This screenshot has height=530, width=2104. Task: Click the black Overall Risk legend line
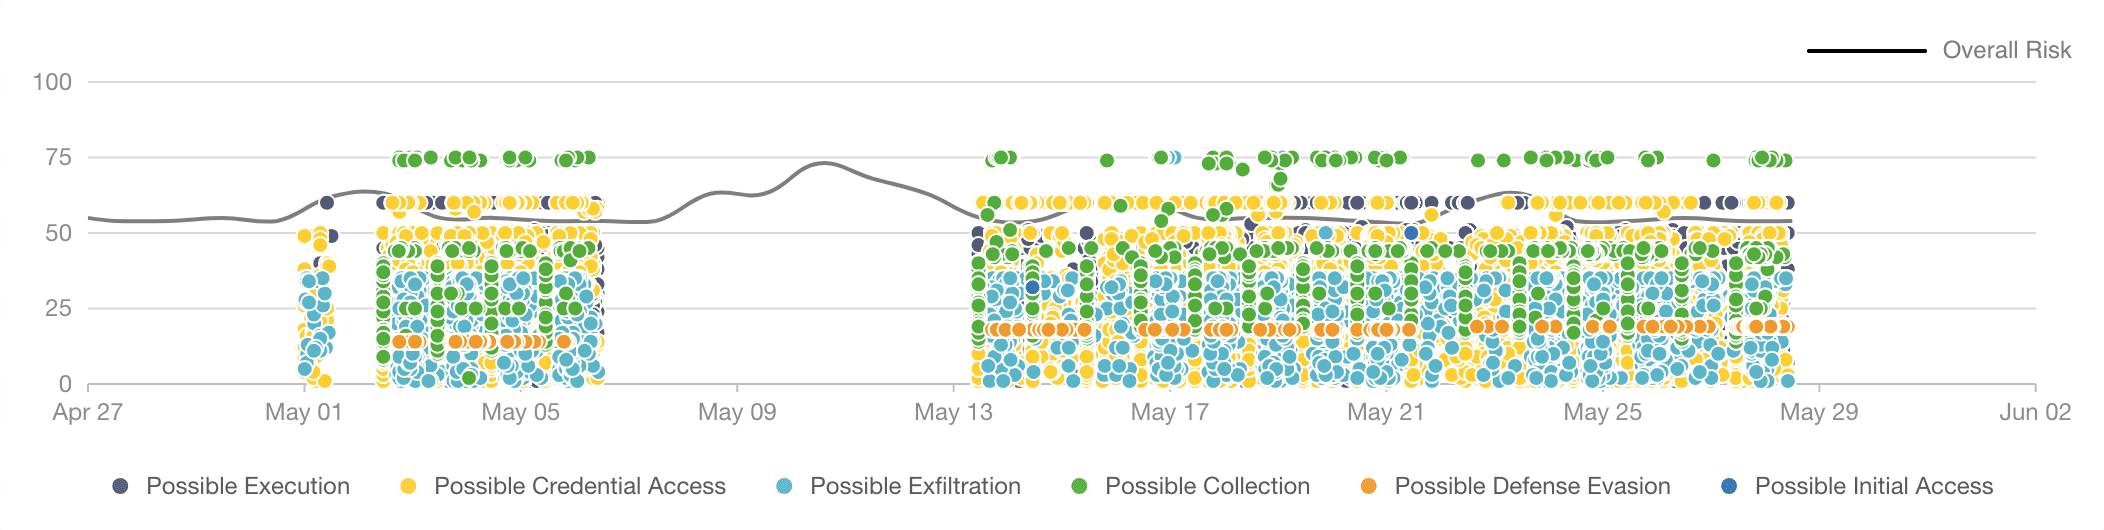coord(1866,50)
